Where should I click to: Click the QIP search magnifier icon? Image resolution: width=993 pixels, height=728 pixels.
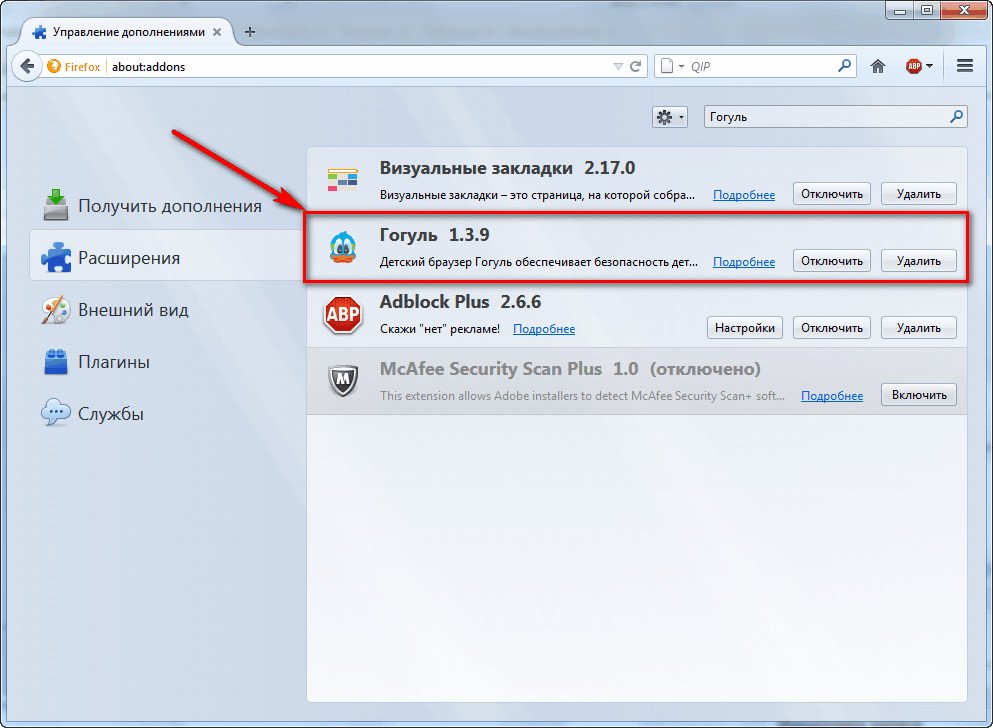click(844, 66)
